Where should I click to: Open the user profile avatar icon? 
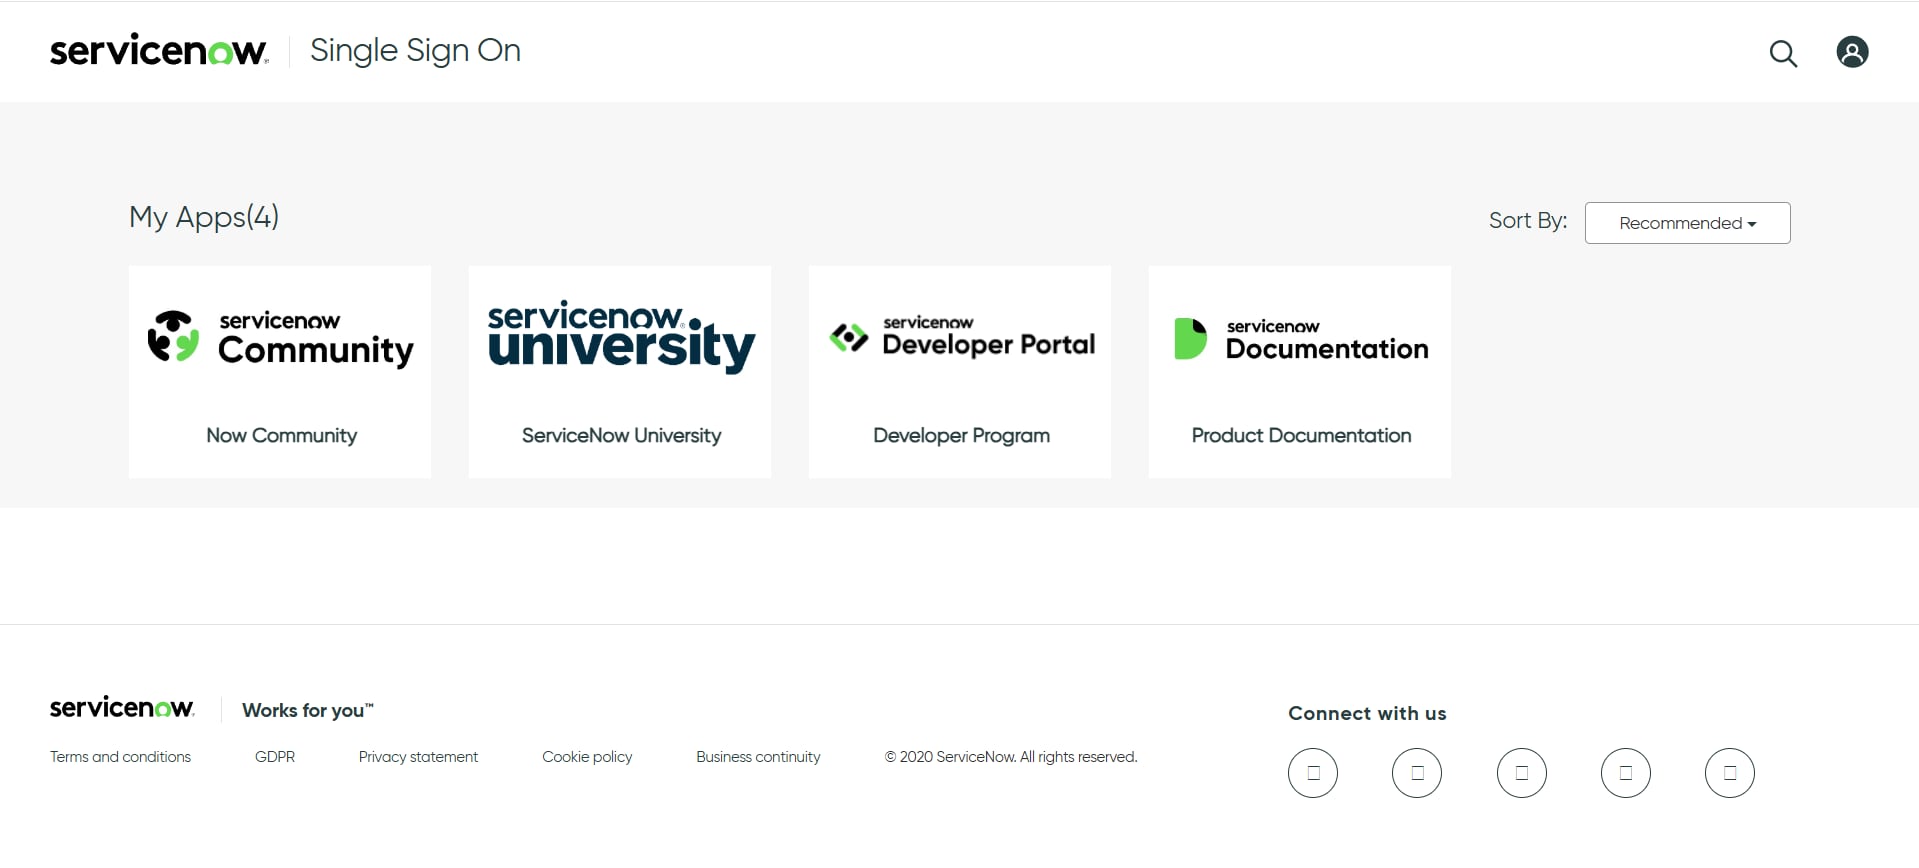point(1852,52)
